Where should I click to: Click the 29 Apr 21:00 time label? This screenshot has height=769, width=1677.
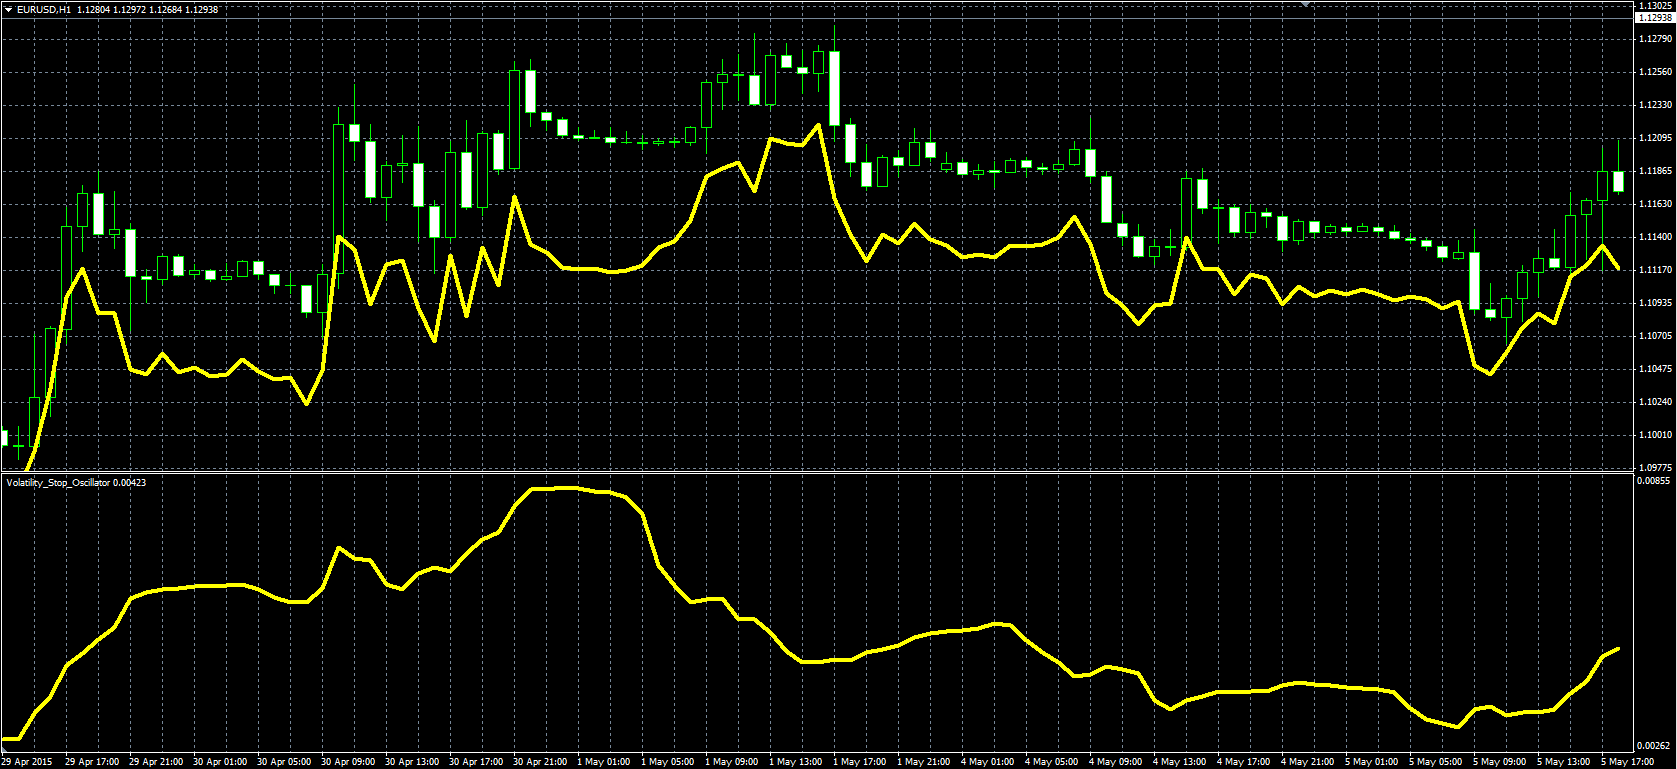point(156,762)
